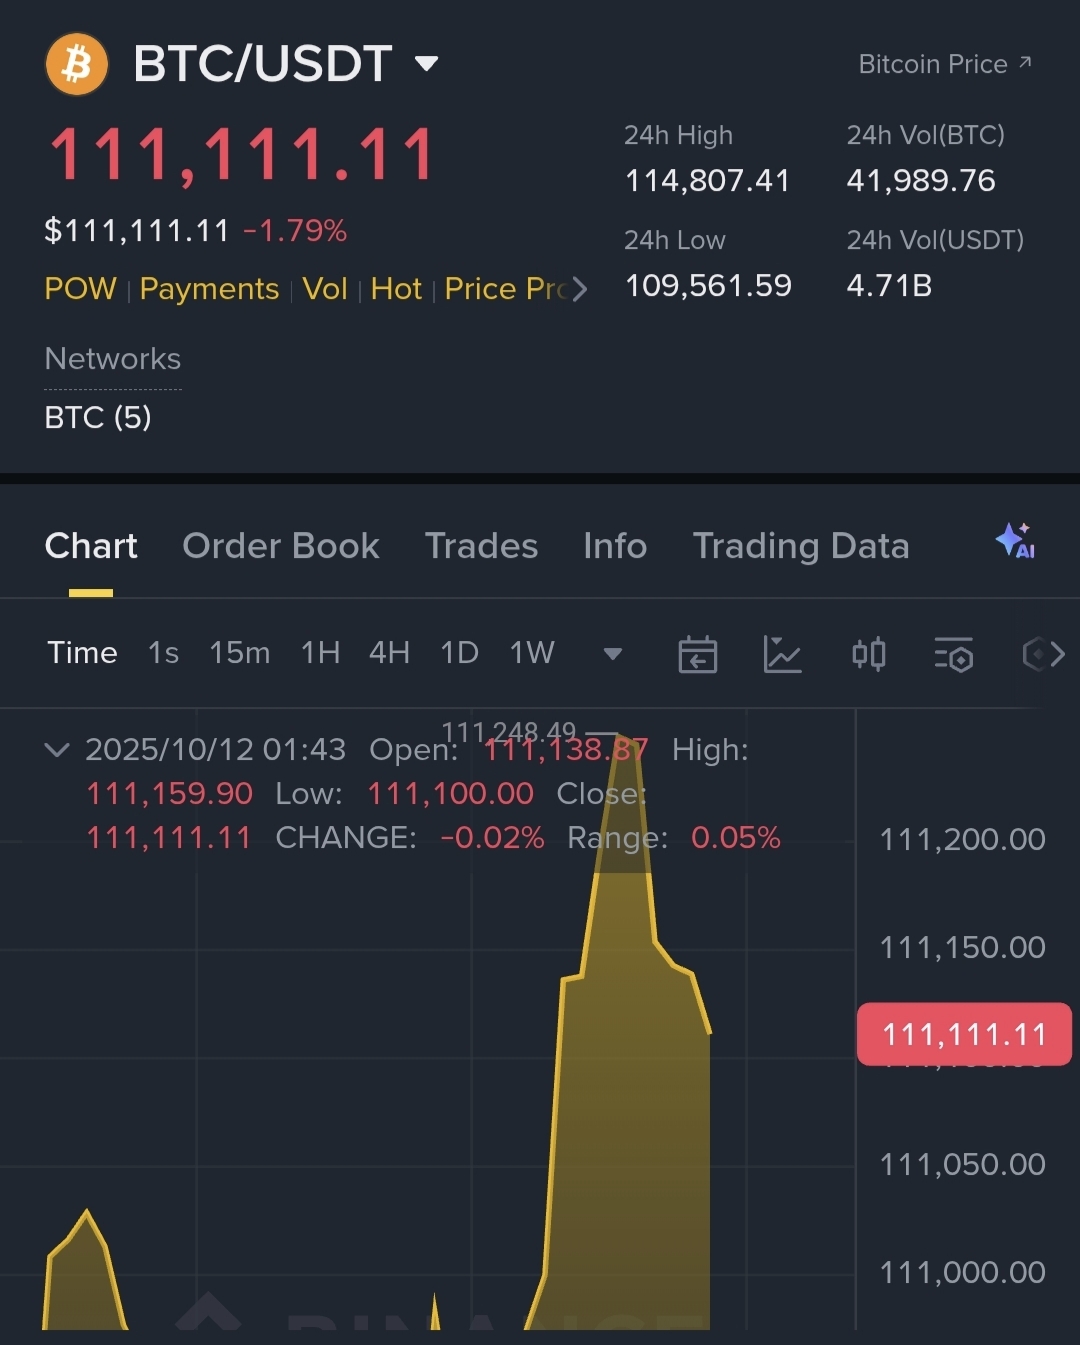The width and height of the screenshot is (1080, 1345).
Task: Tap the red 111,111.11 price axis marker
Action: 964,1034
